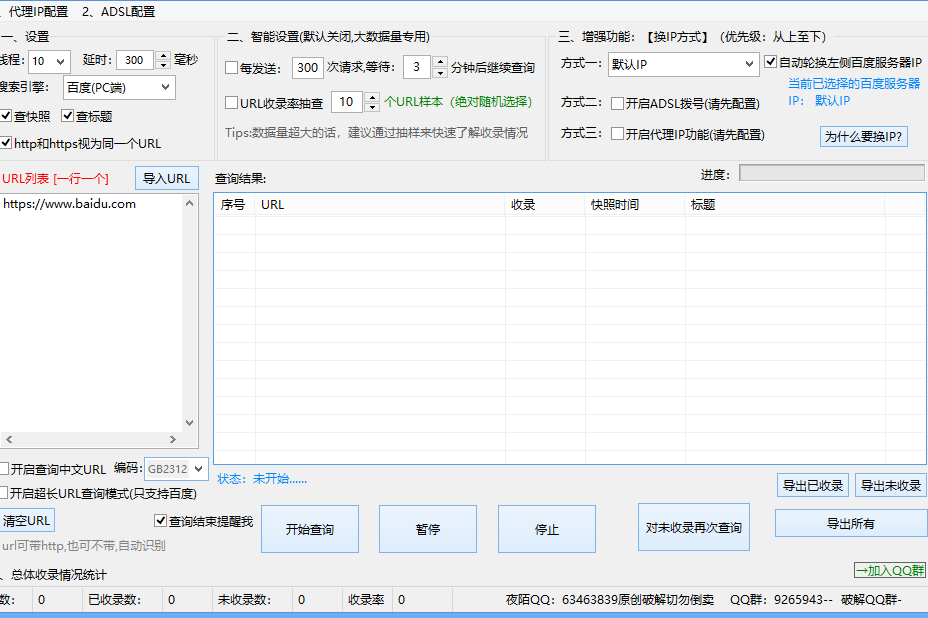Enable 开启ADSL拨号 option
Image resolution: width=928 pixels, height=618 pixels.
point(618,103)
